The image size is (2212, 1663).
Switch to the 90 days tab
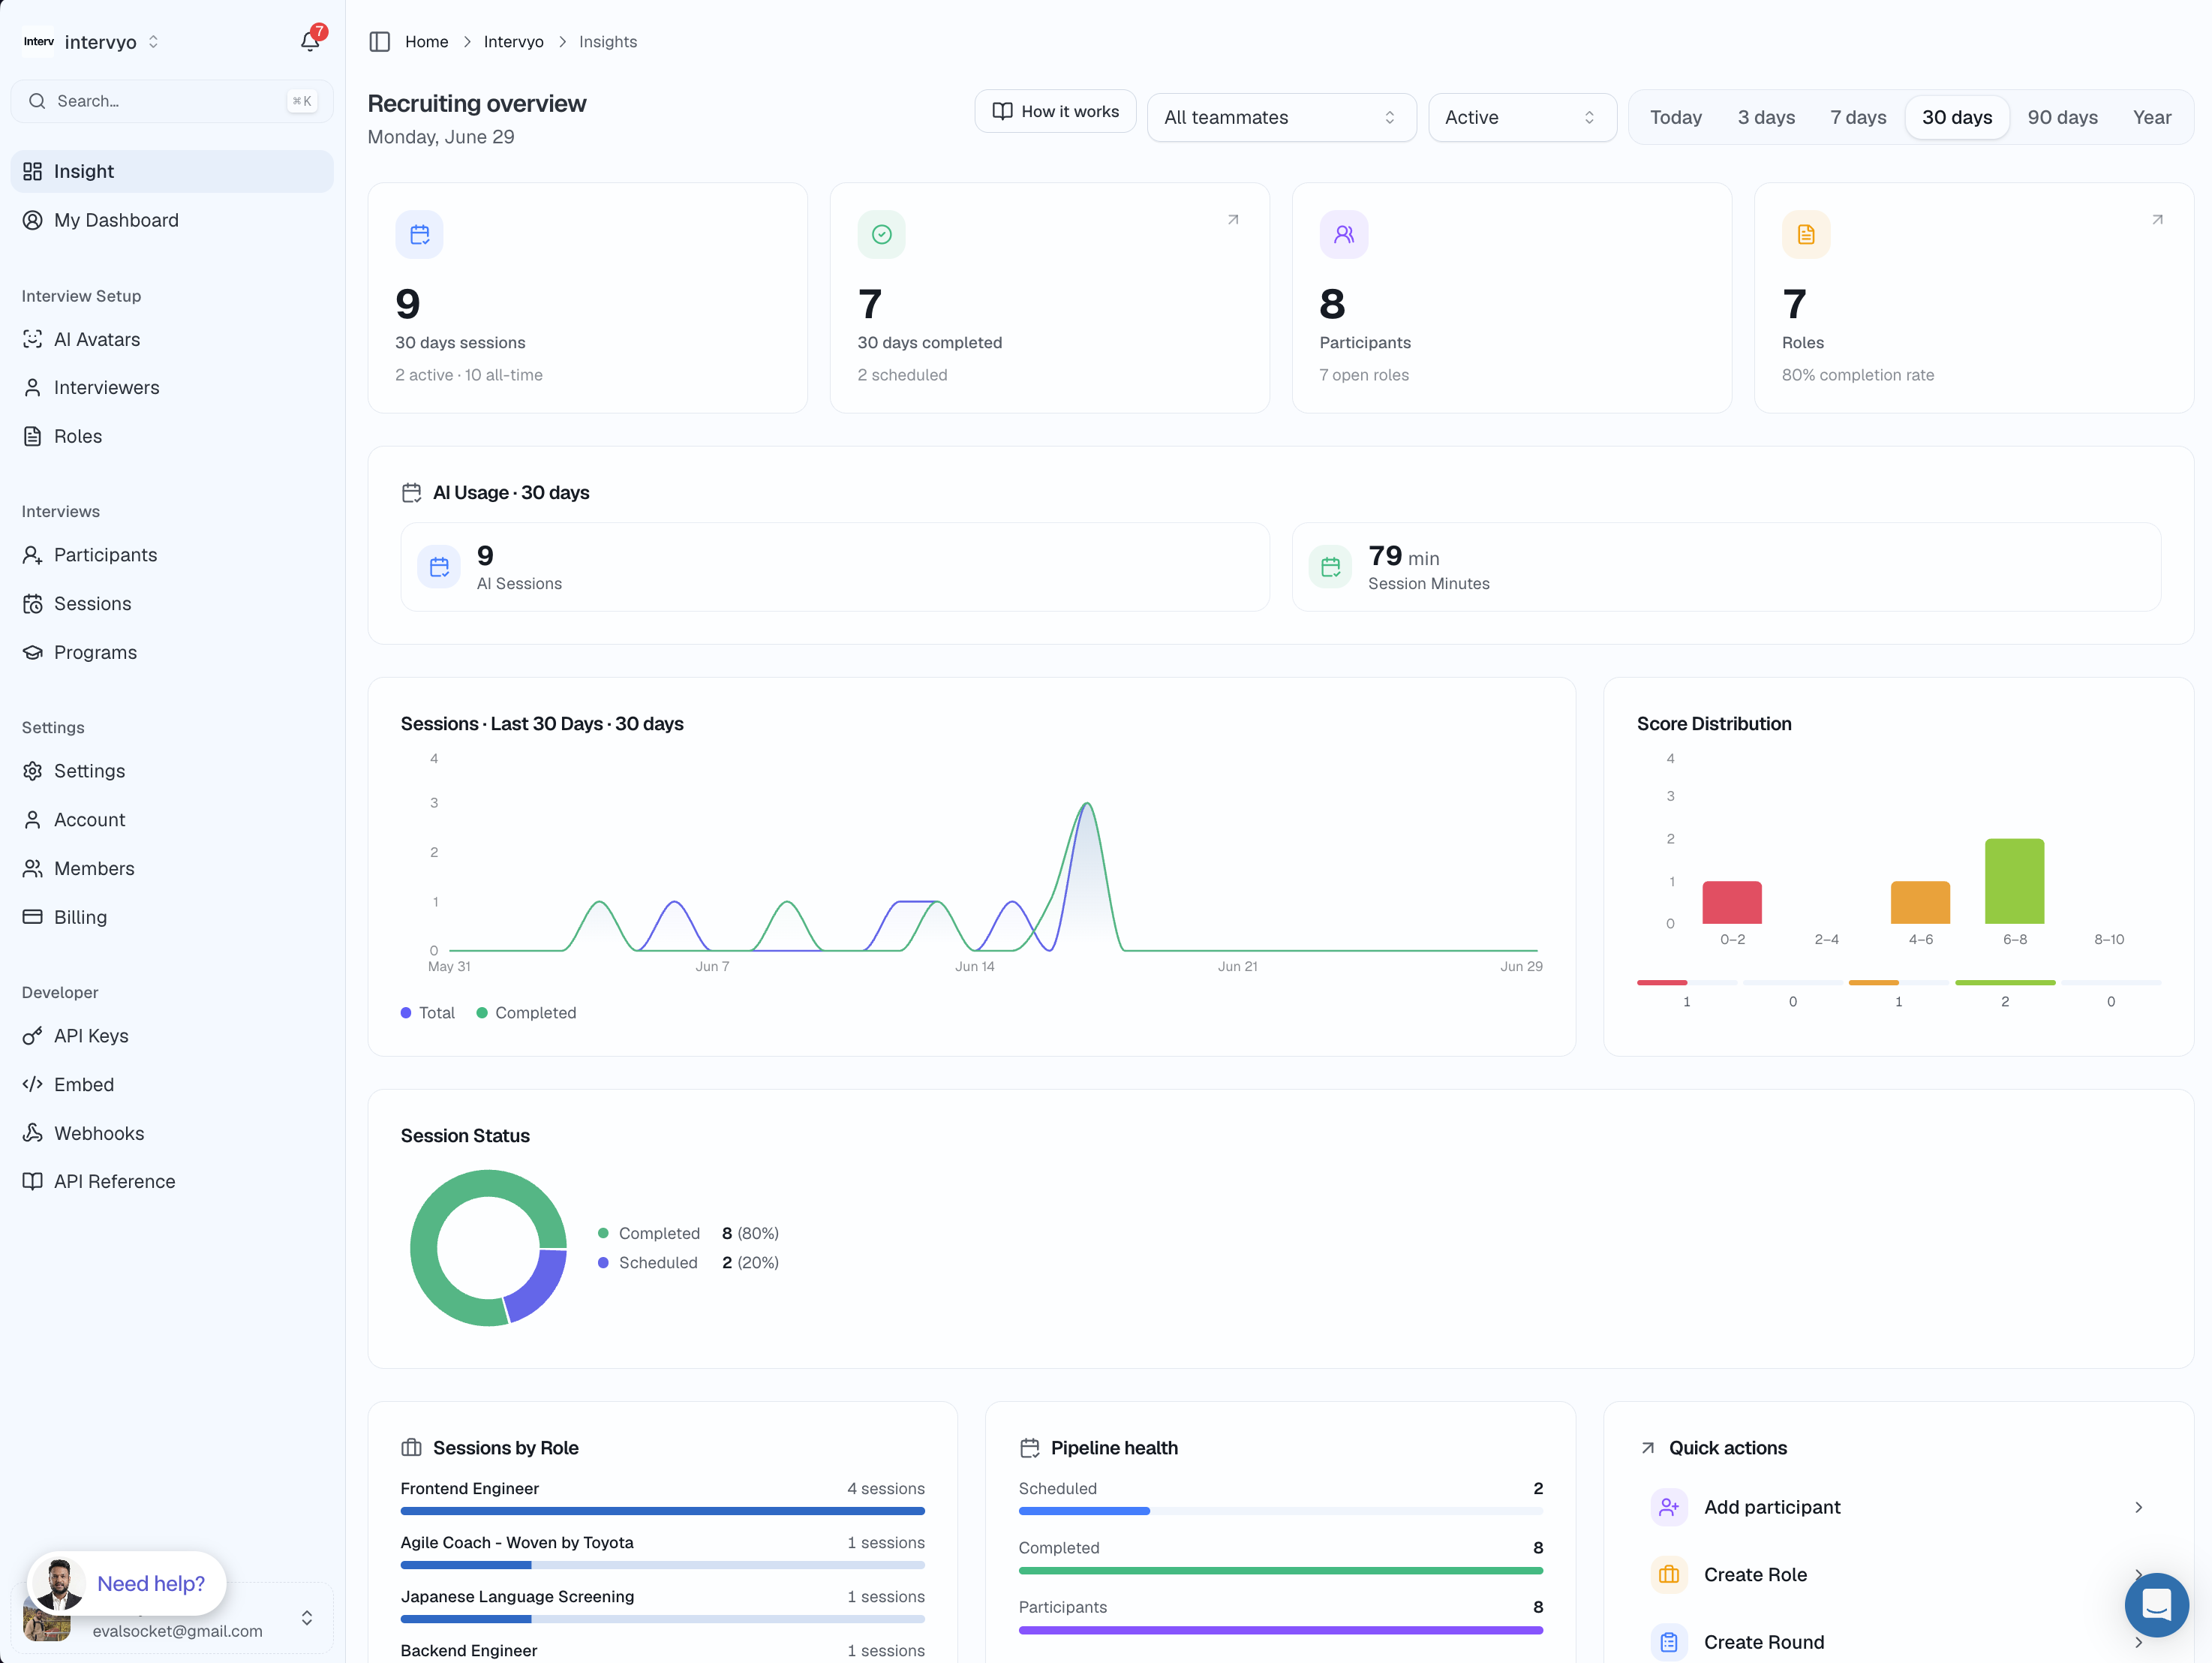click(x=2062, y=117)
